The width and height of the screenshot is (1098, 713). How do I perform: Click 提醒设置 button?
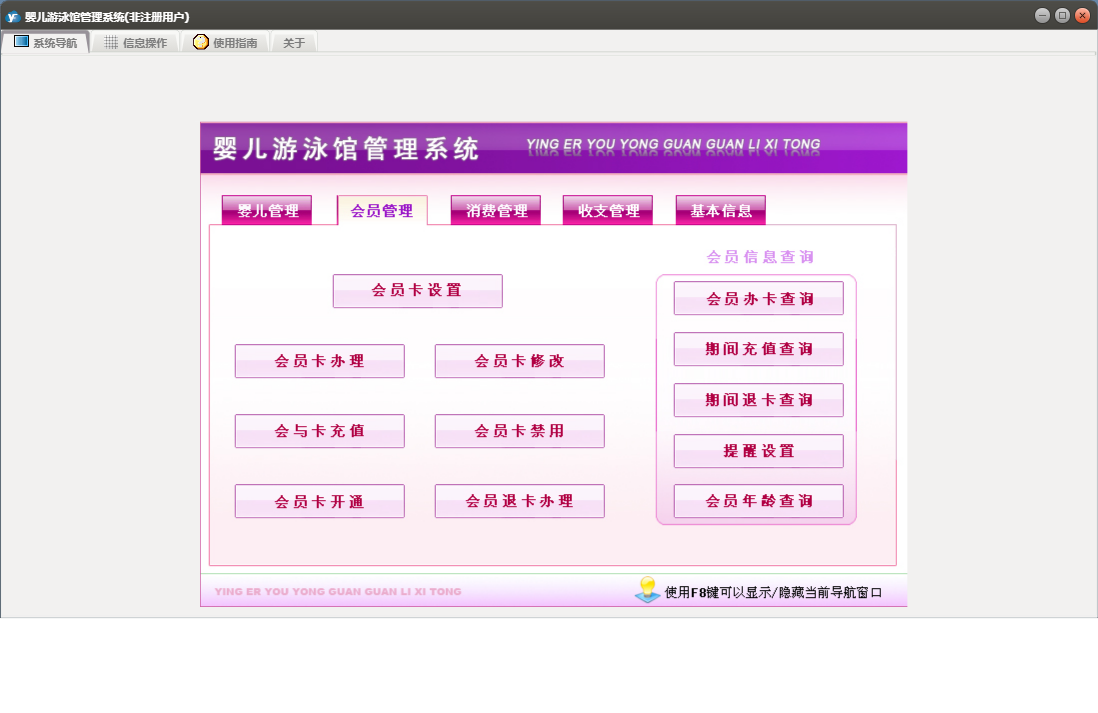759,451
